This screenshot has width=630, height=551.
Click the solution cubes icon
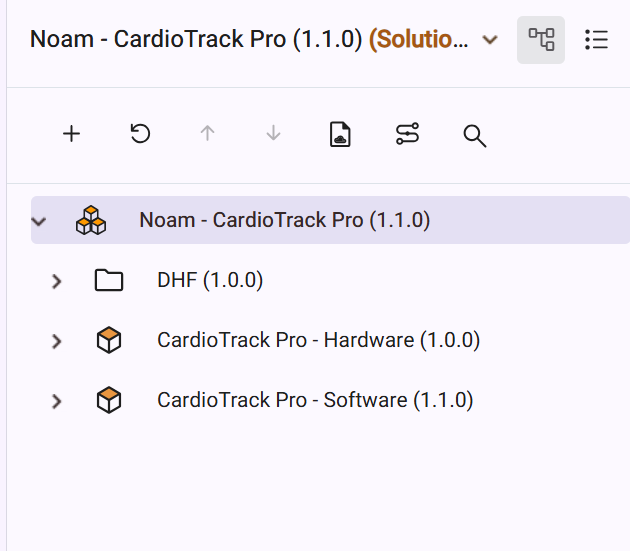(91, 220)
